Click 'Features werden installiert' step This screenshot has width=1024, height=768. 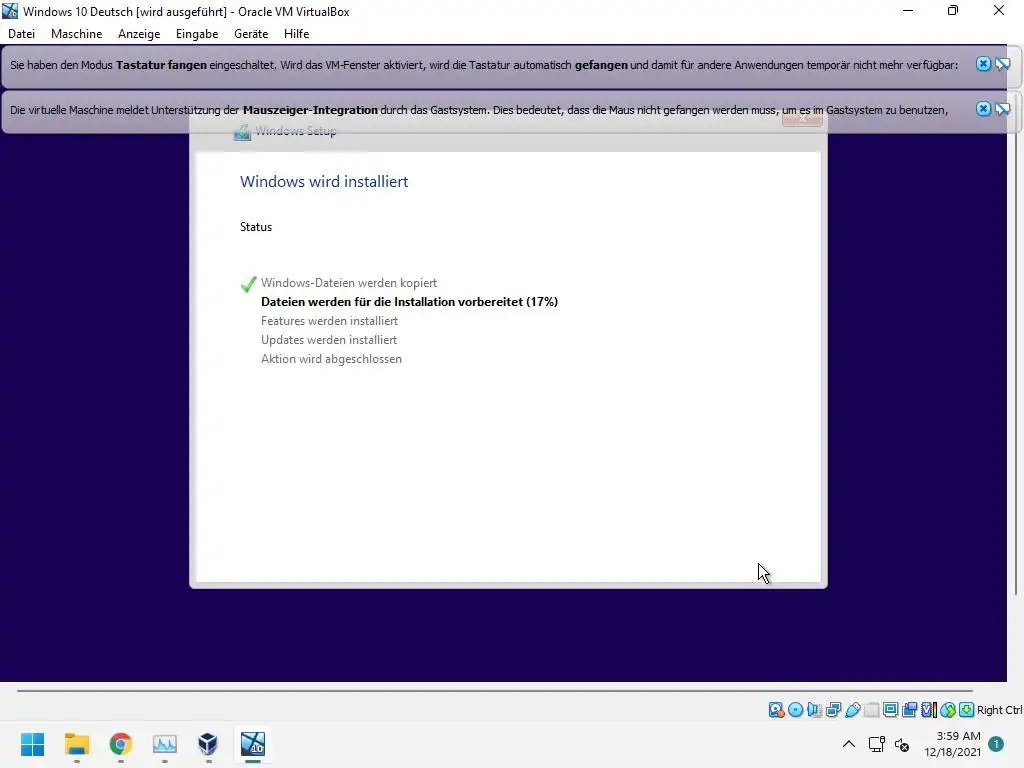point(329,321)
